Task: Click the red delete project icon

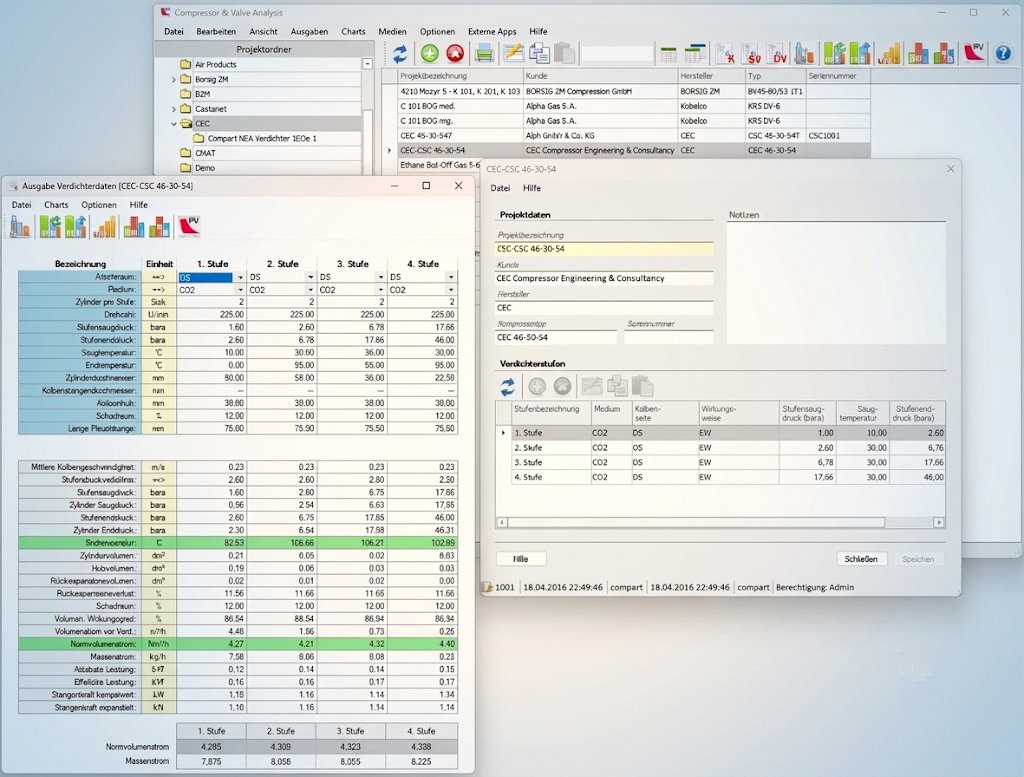Action: 455,54
